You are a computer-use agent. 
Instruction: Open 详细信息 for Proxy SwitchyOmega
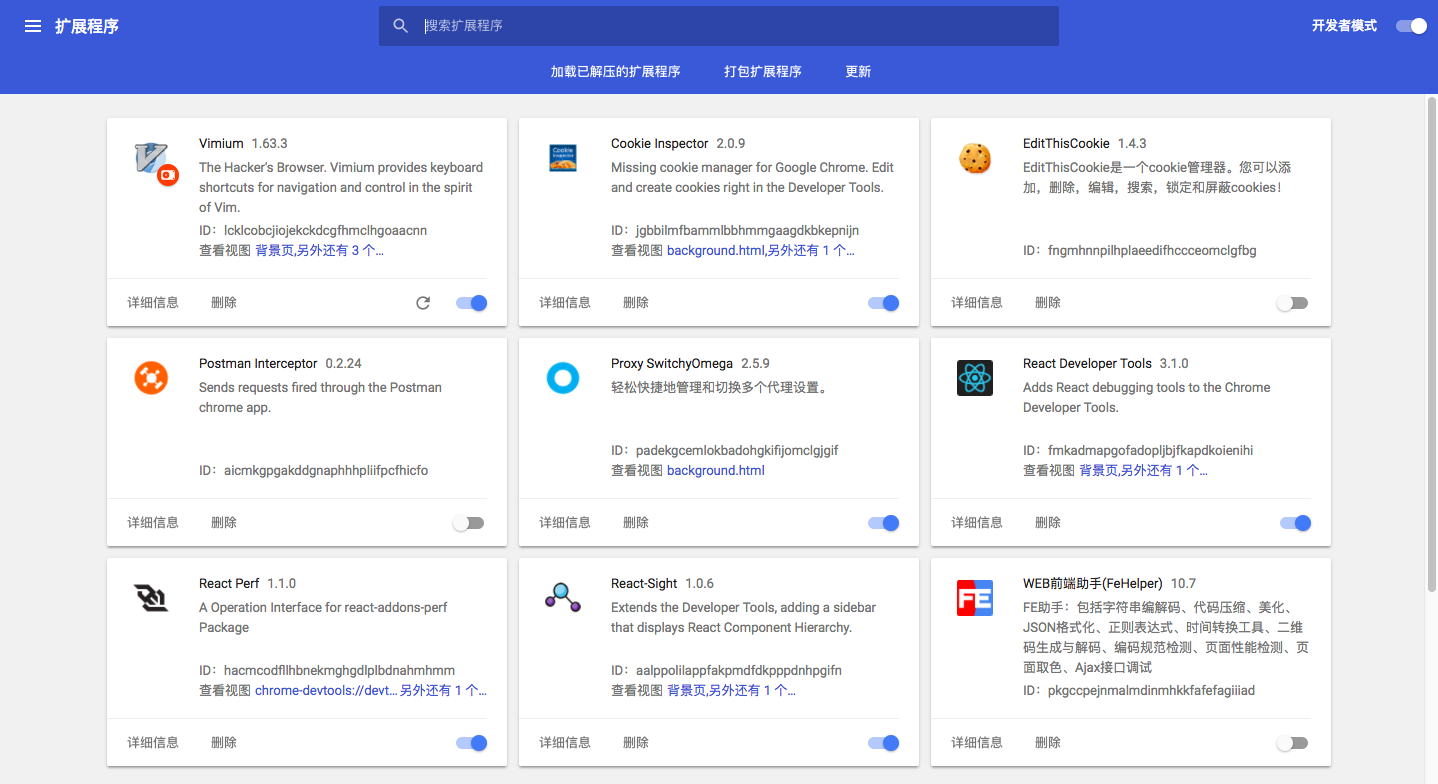click(x=565, y=523)
